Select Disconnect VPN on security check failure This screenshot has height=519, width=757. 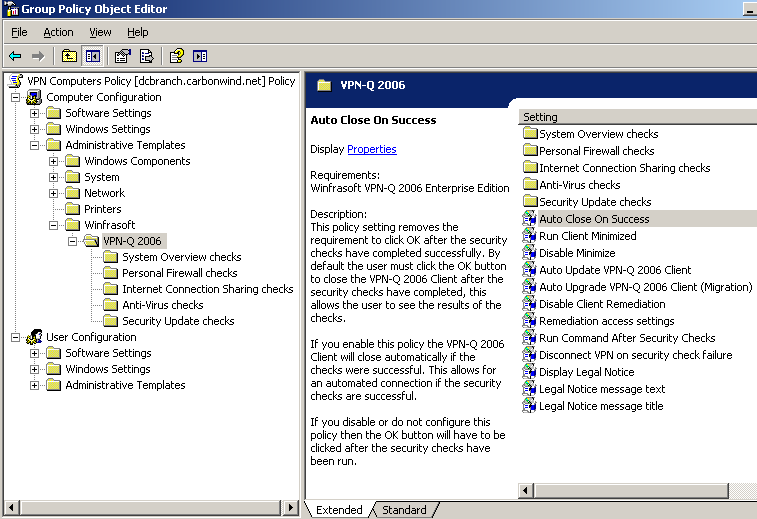pyautogui.click(x=635, y=355)
